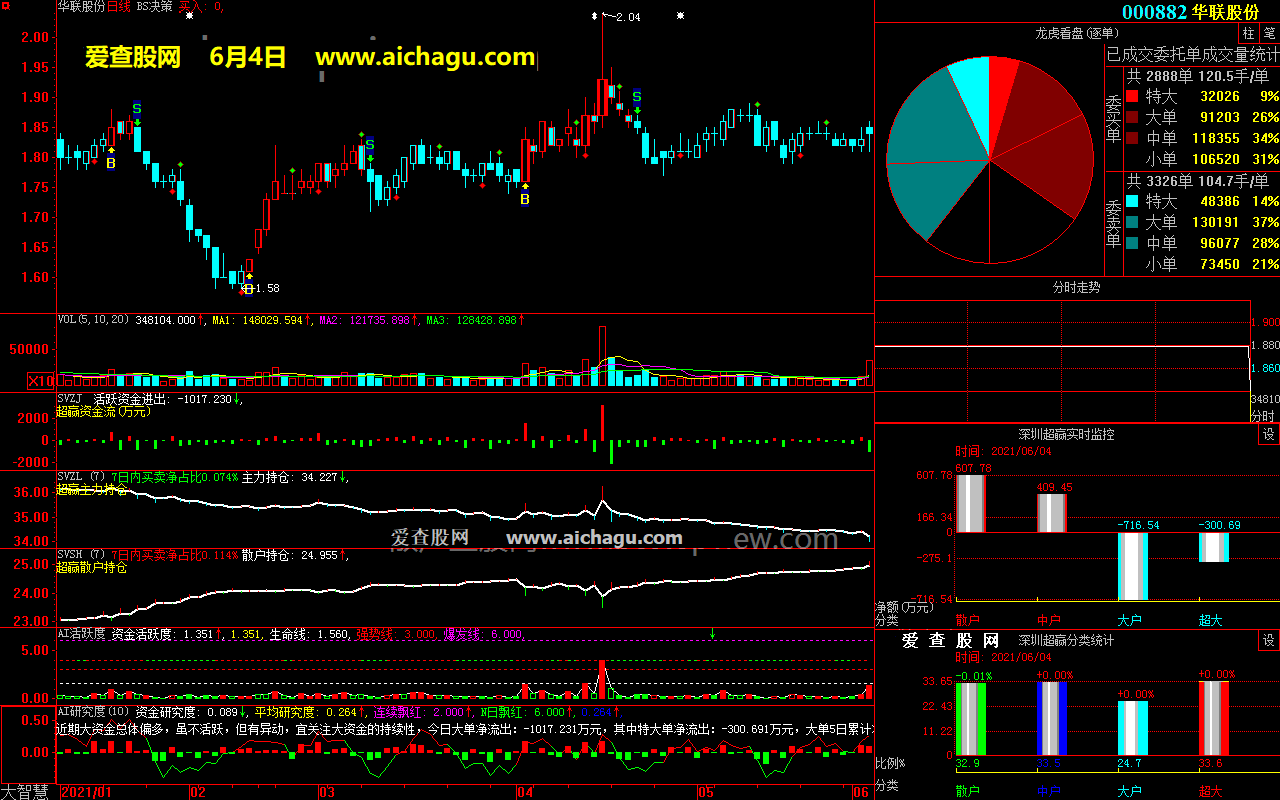Click the 共 3326单 104.7手/单 sell summary
The width and height of the screenshot is (1280, 800).
click(x=1198, y=181)
